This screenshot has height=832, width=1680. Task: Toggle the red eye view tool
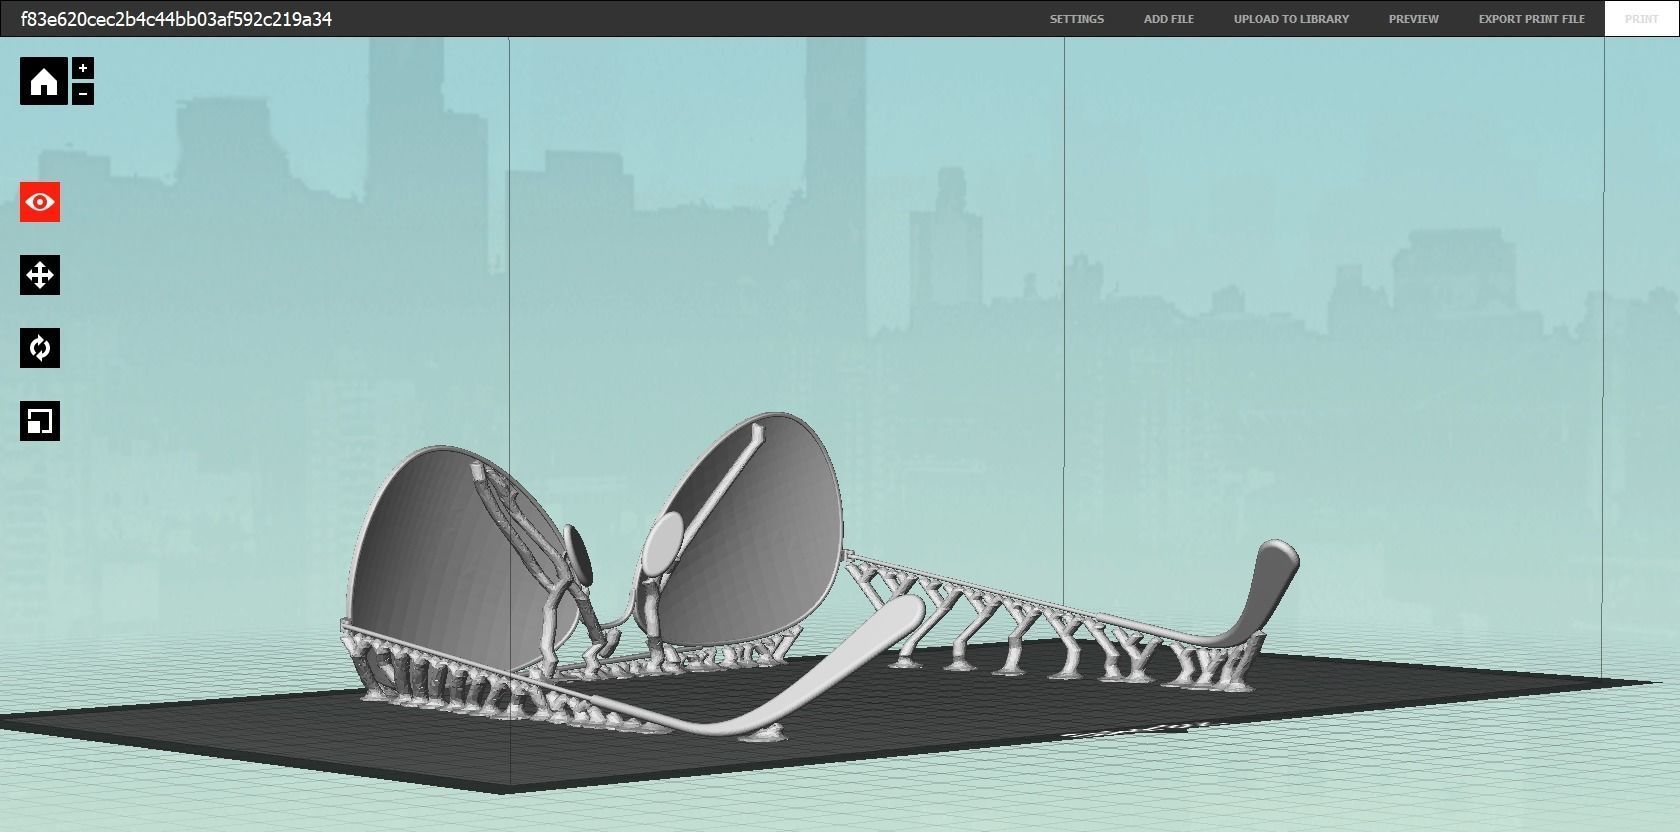(x=40, y=202)
